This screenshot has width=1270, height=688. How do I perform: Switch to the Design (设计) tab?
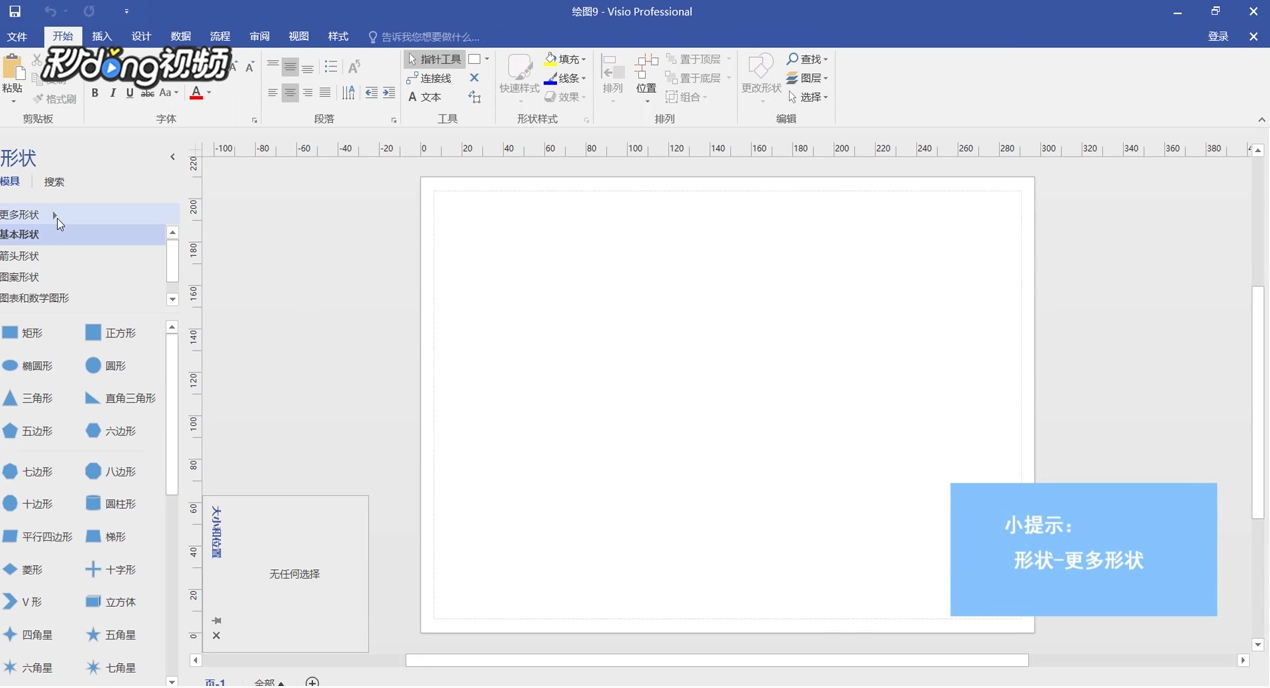[x=141, y=36]
